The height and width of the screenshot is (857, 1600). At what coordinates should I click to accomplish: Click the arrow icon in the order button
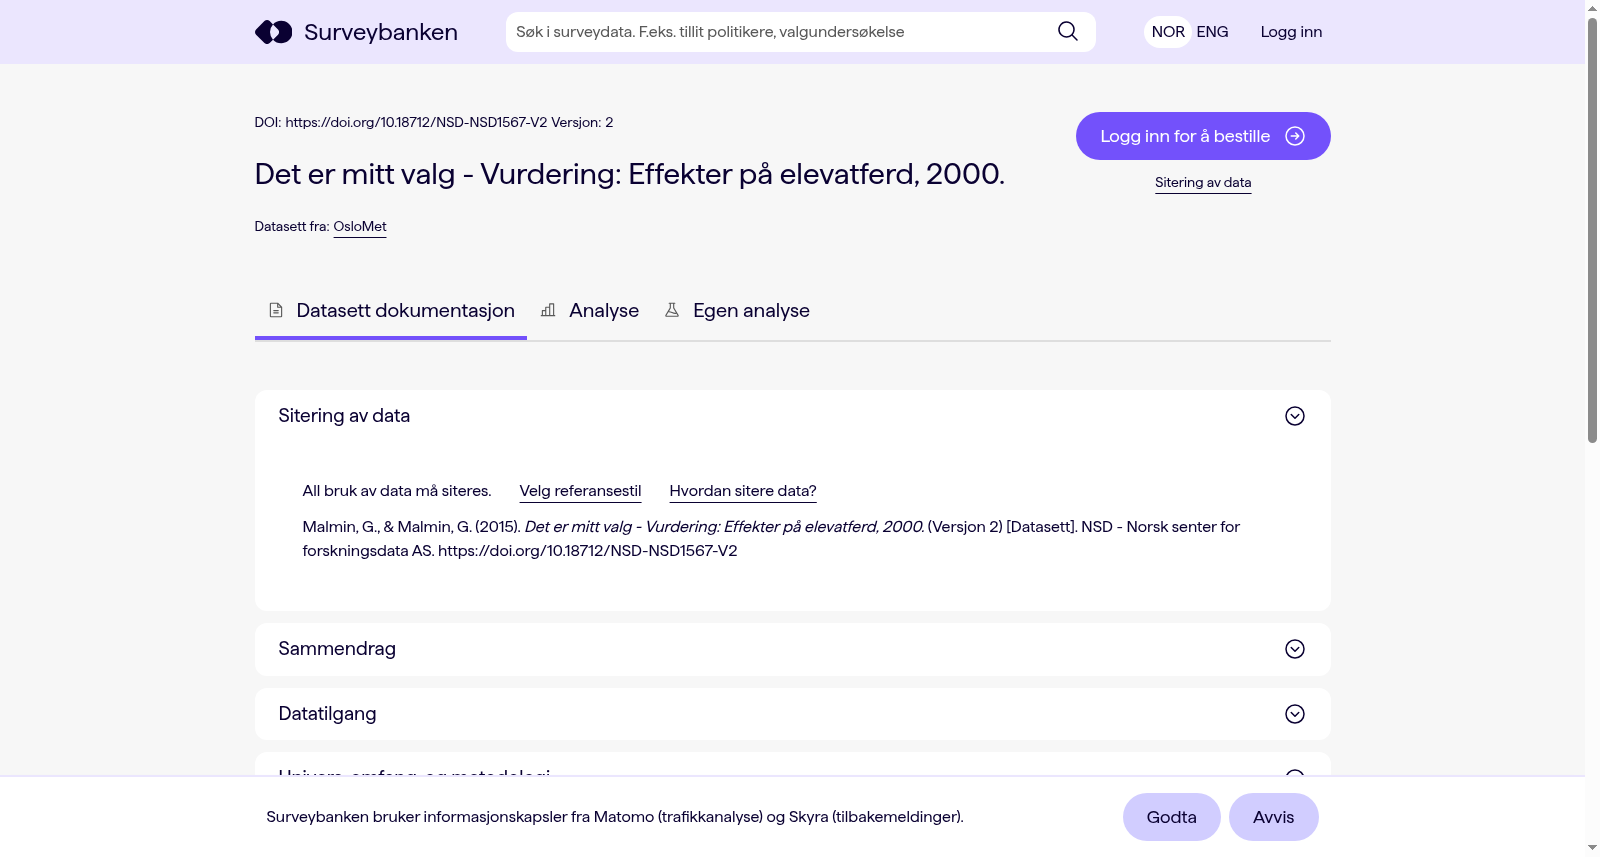click(1295, 136)
